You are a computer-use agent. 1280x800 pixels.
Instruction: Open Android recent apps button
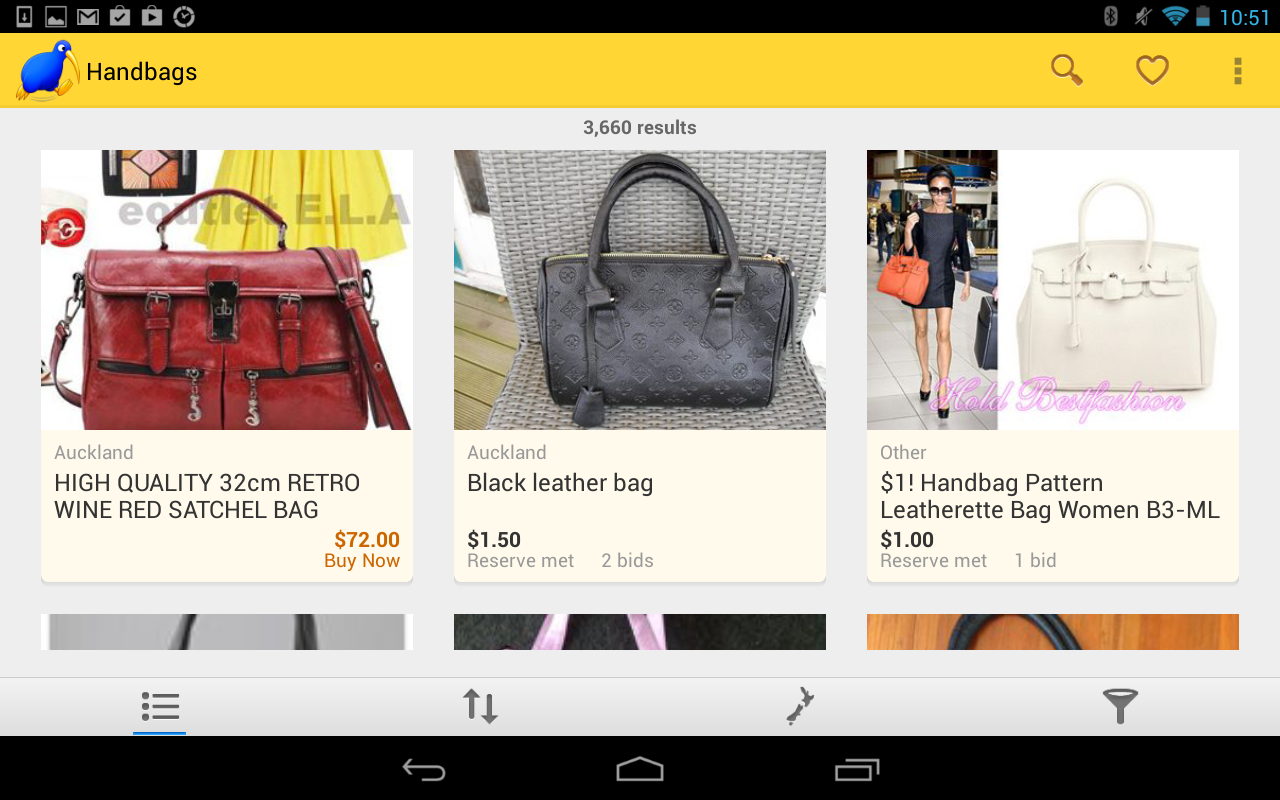857,769
